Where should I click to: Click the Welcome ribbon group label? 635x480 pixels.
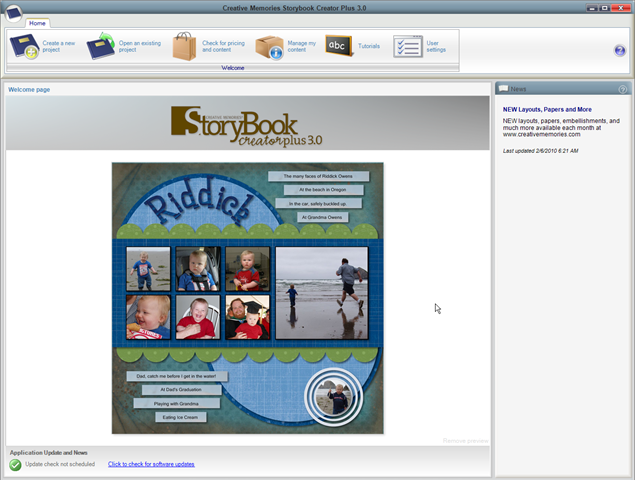click(x=233, y=68)
